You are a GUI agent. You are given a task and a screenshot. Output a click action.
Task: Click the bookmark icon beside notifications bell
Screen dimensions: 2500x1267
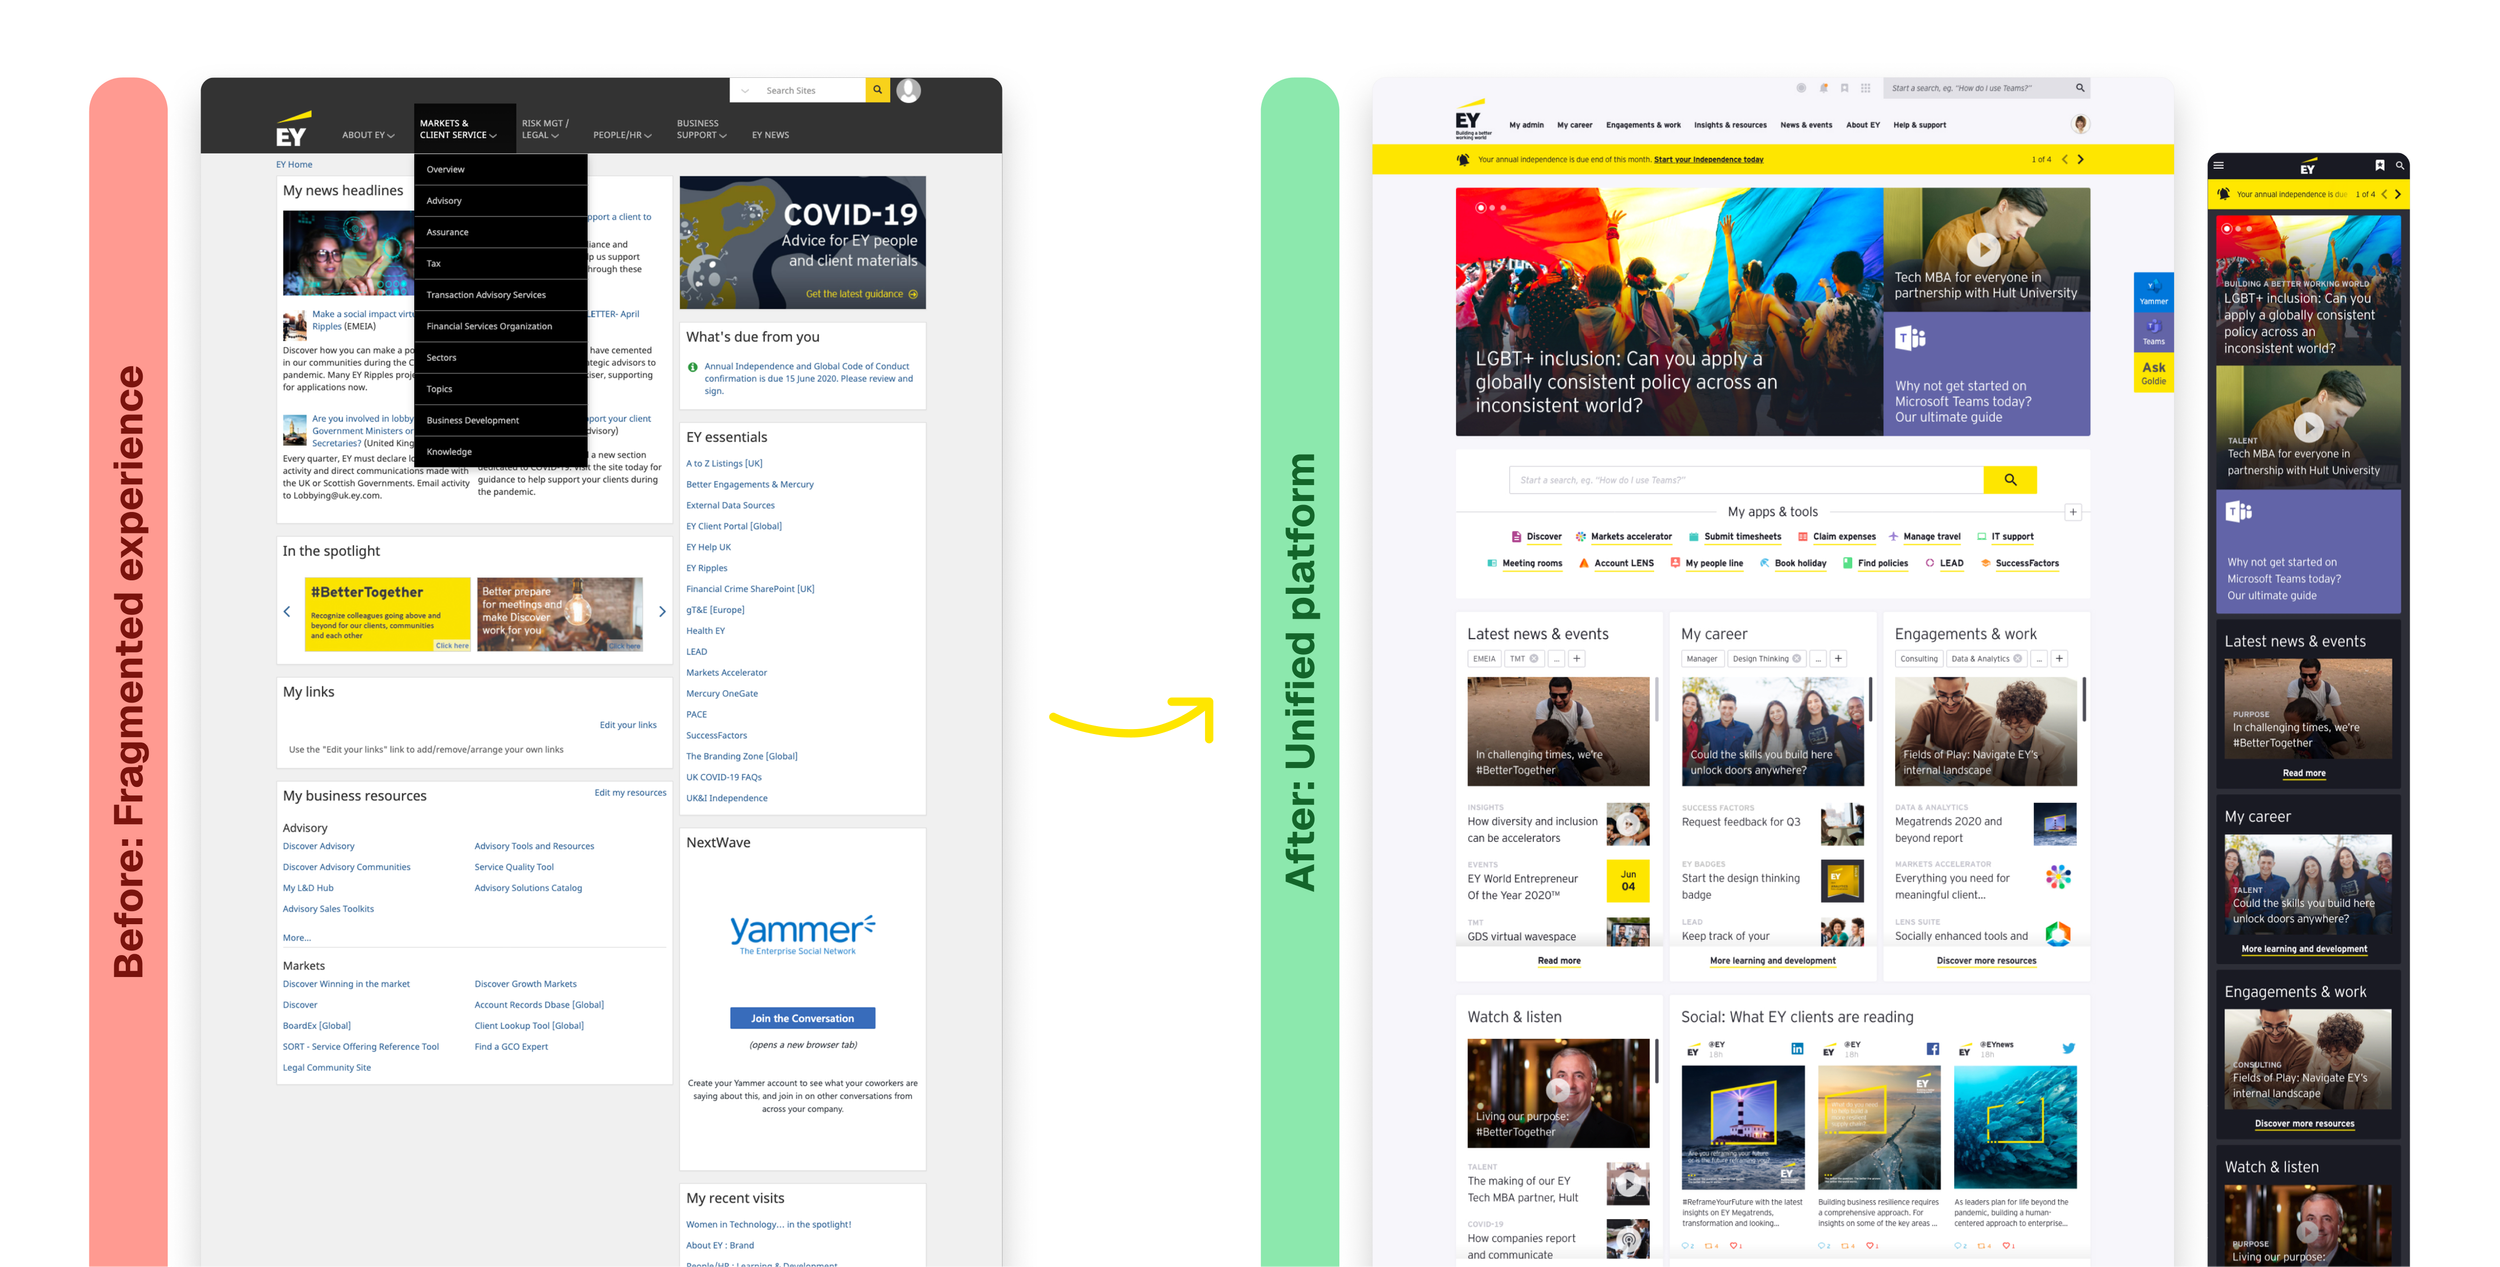[x=1844, y=88]
